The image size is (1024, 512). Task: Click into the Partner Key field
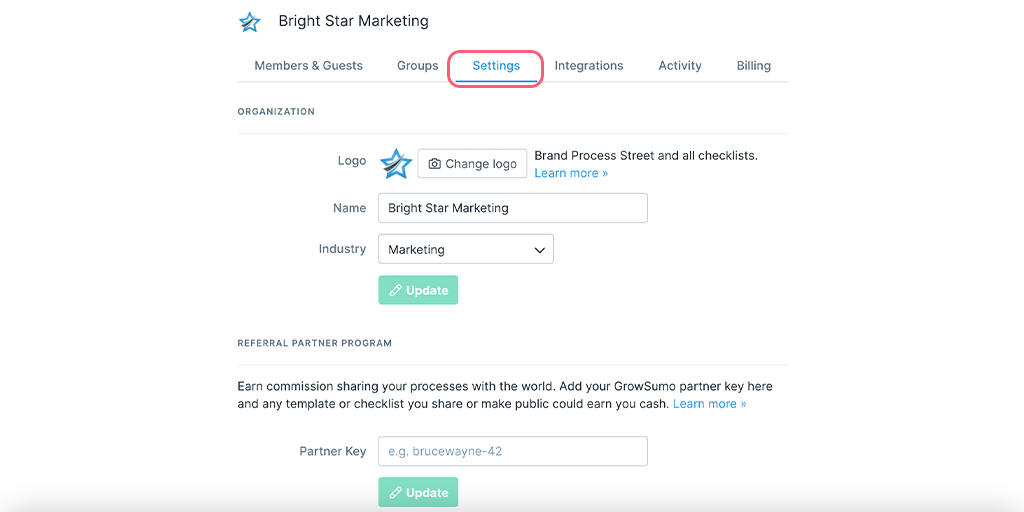513,451
